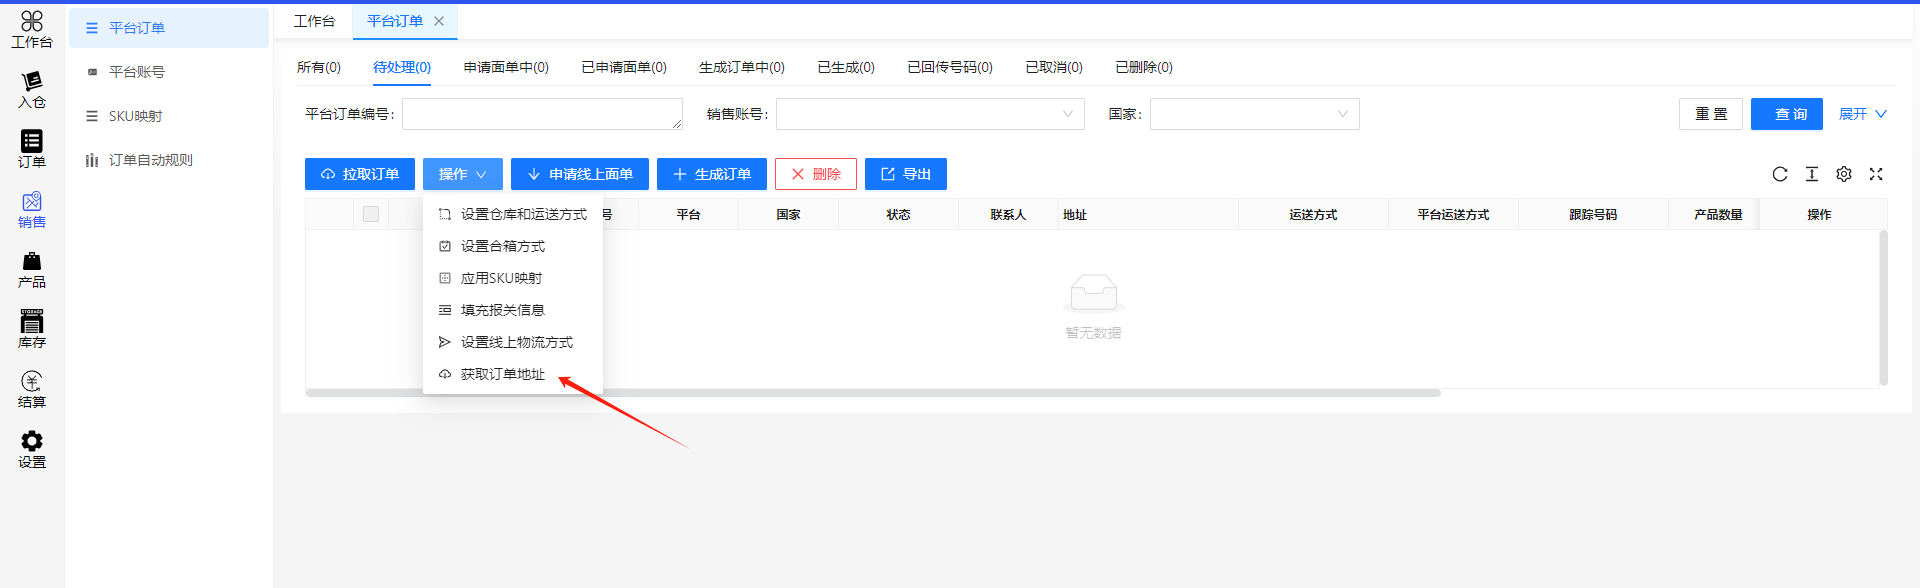Toggle fullscreen with the expand icon
This screenshot has width=1920, height=588.
[1876, 174]
